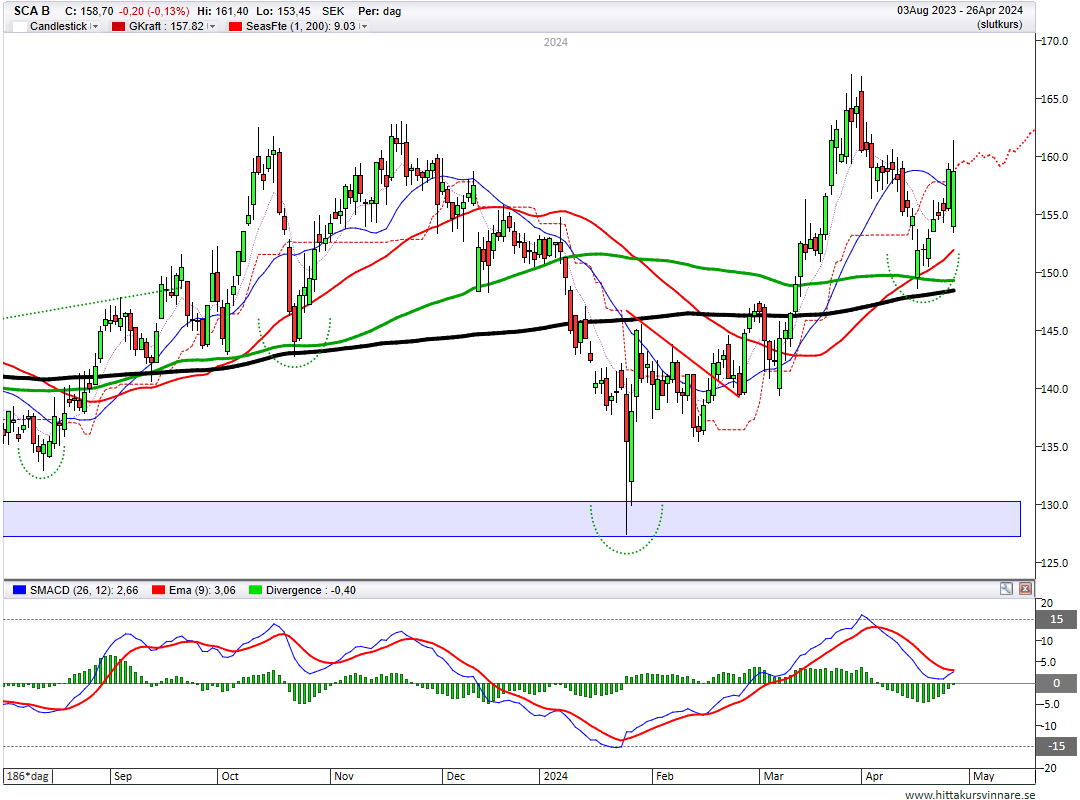Click the 170.0 price axis label
Image resolution: width=1080 pixels, height=800 pixels.
(1054, 41)
